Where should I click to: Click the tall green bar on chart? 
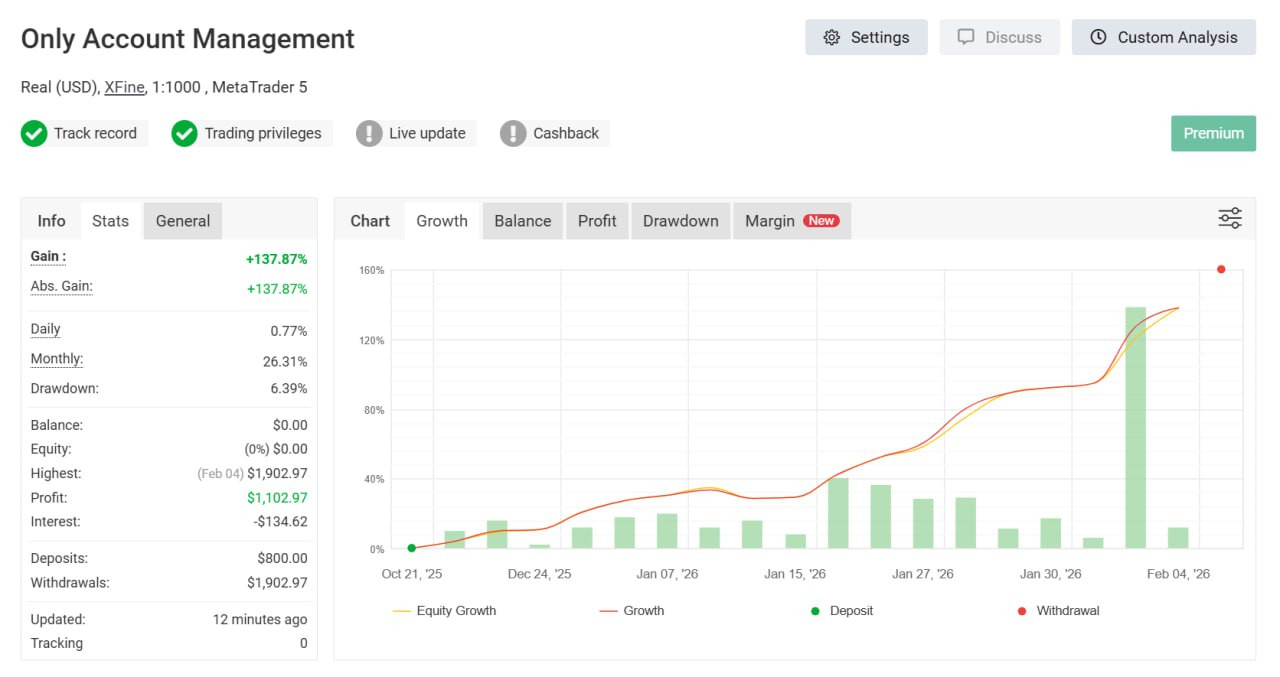click(1135, 428)
